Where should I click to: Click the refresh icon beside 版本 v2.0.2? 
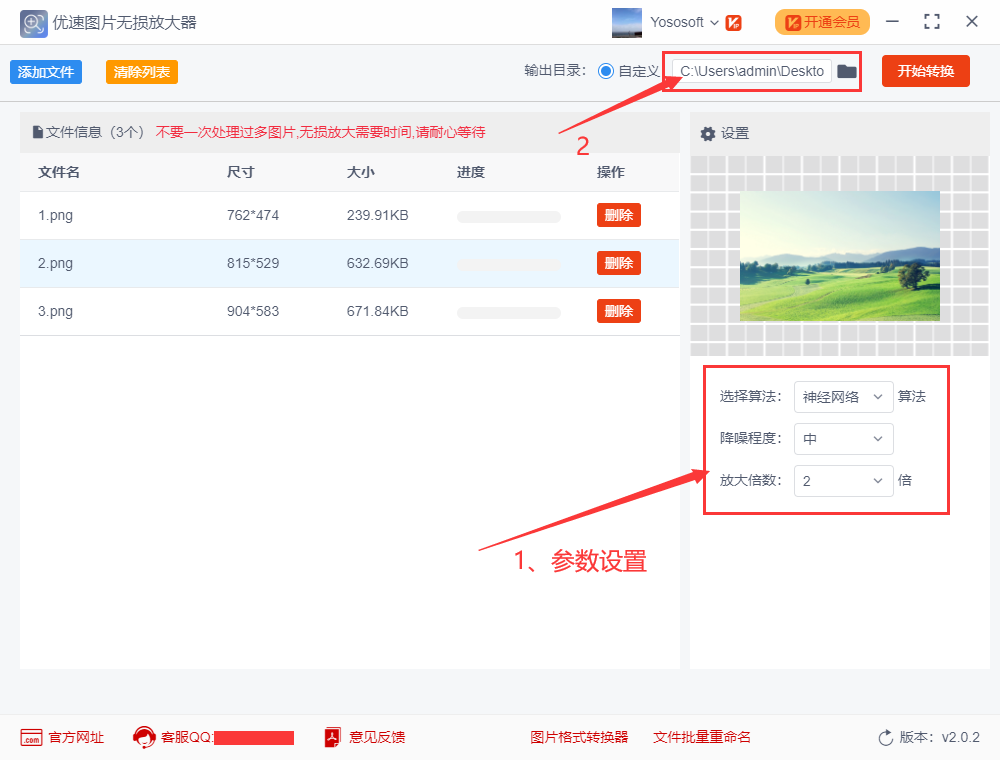click(x=884, y=737)
